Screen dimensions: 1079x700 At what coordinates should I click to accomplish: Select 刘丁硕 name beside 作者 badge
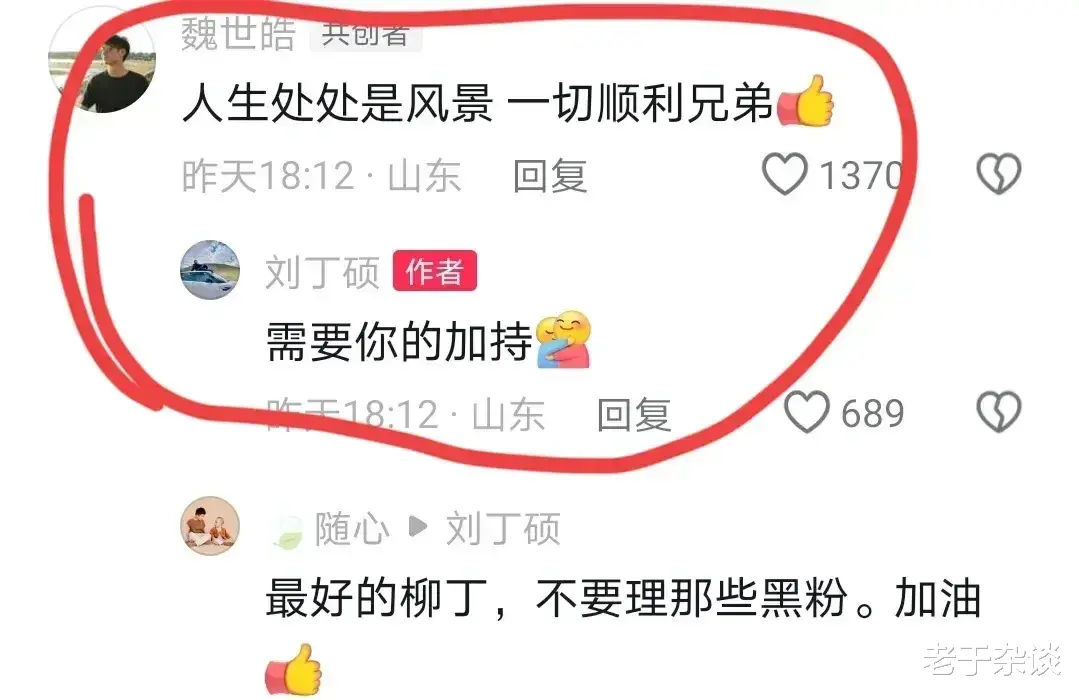point(322,271)
